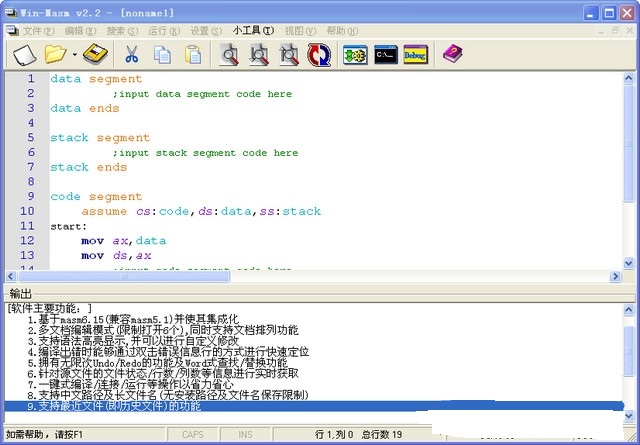The height and width of the screenshot is (445, 640).
Task: Editor horizontal scroll left arrow
Action: tap(11, 277)
